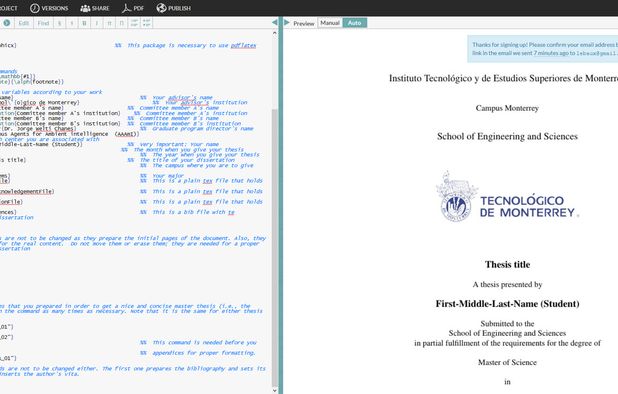Click the Tecnológico de Monterrey logo in preview
The image size is (618, 394).
[x=507, y=197]
